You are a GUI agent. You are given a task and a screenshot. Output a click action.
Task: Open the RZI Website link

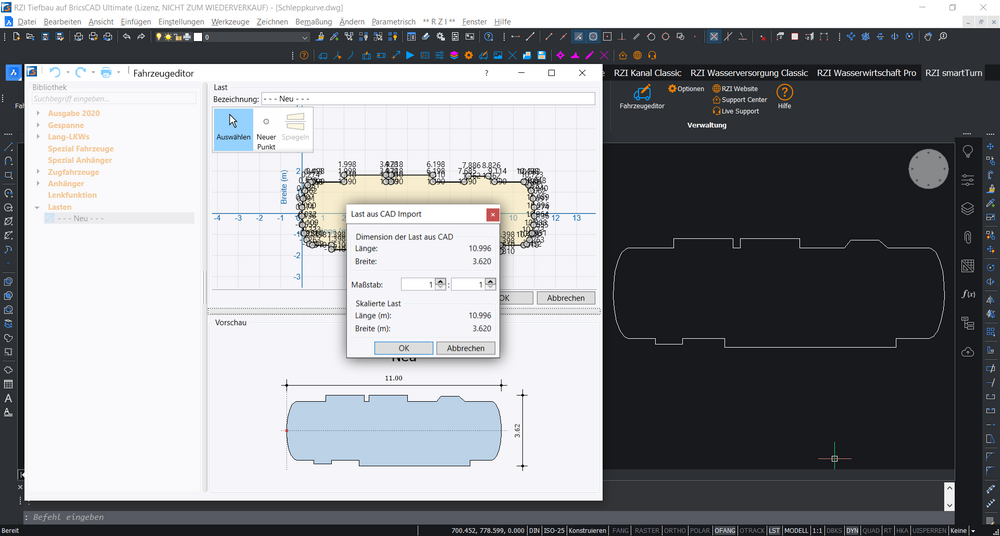tap(735, 89)
